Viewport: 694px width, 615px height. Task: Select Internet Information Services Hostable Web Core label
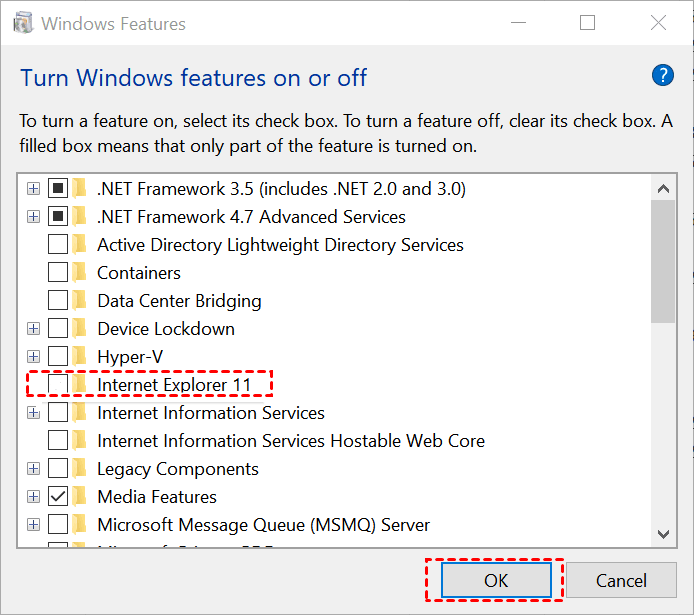(x=291, y=441)
